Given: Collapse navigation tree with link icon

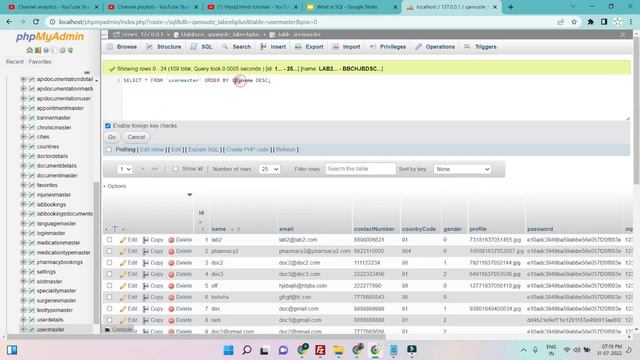Looking at the screenshot, I should pos(87,72).
